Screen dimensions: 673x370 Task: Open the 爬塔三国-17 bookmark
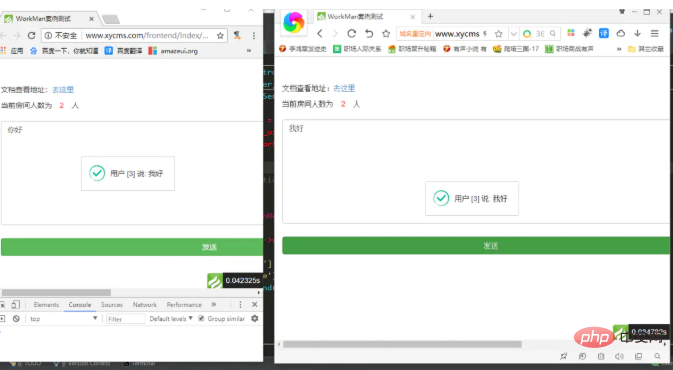(516, 49)
